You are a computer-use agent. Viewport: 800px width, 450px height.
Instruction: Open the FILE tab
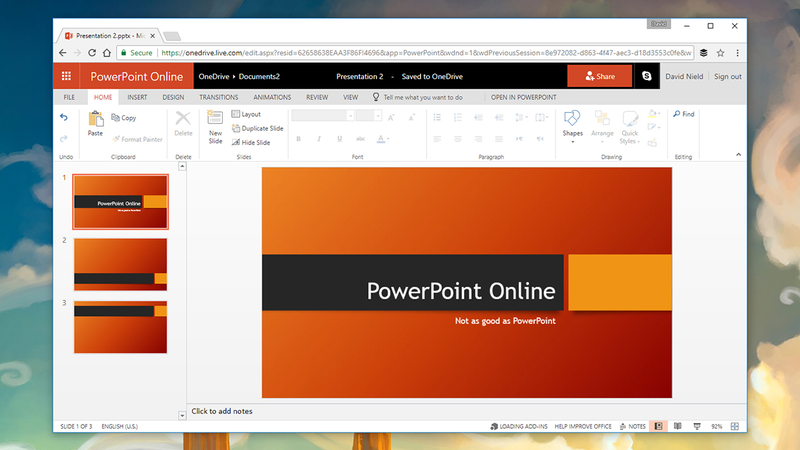tap(69, 97)
